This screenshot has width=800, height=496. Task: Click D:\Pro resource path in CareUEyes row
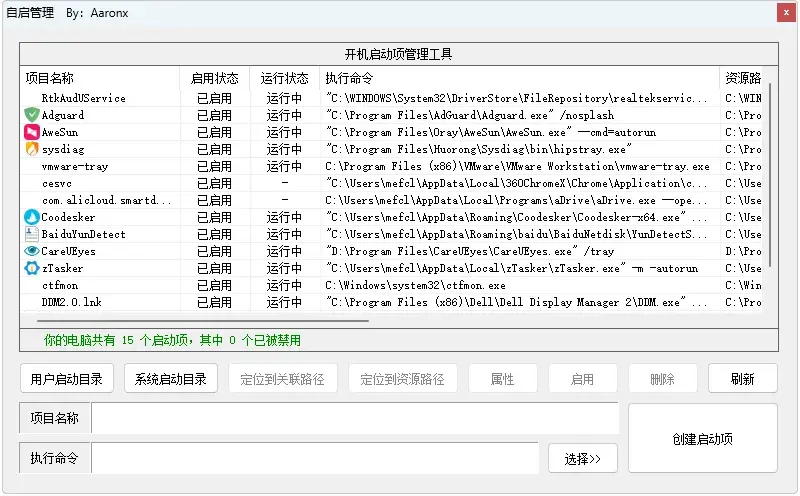point(743,251)
